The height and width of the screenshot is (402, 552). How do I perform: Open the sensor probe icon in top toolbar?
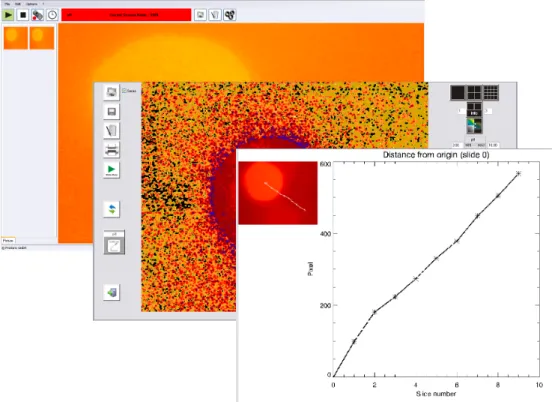click(38, 15)
